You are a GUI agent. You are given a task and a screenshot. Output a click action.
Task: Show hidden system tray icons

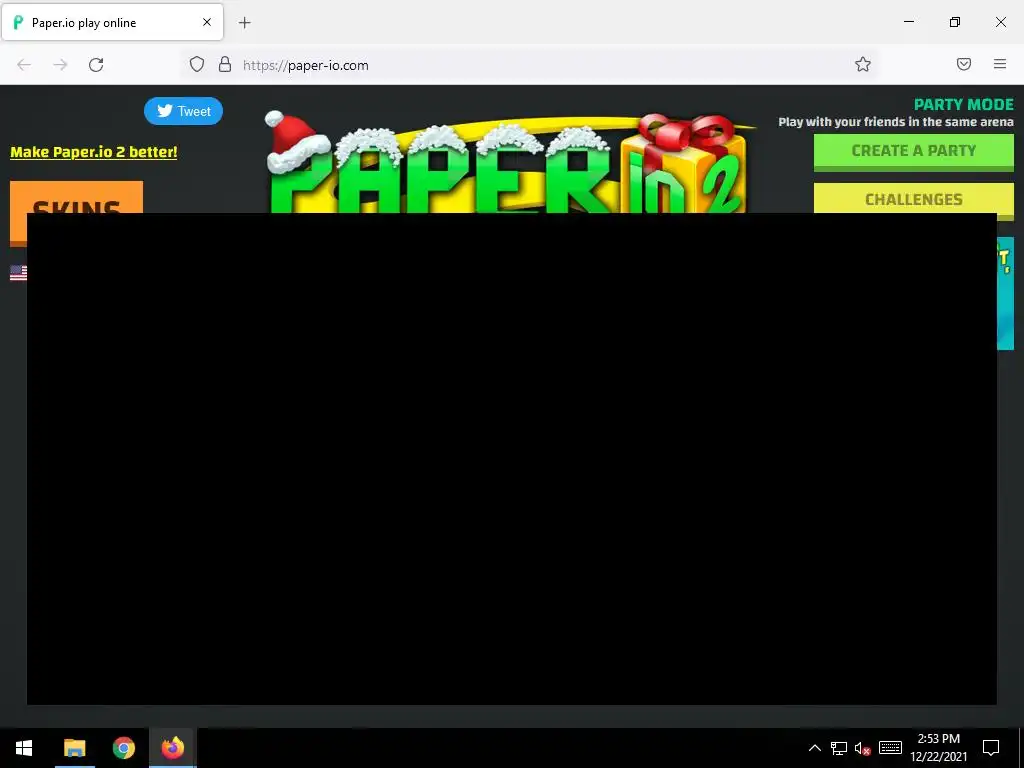[x=814, y=748]
